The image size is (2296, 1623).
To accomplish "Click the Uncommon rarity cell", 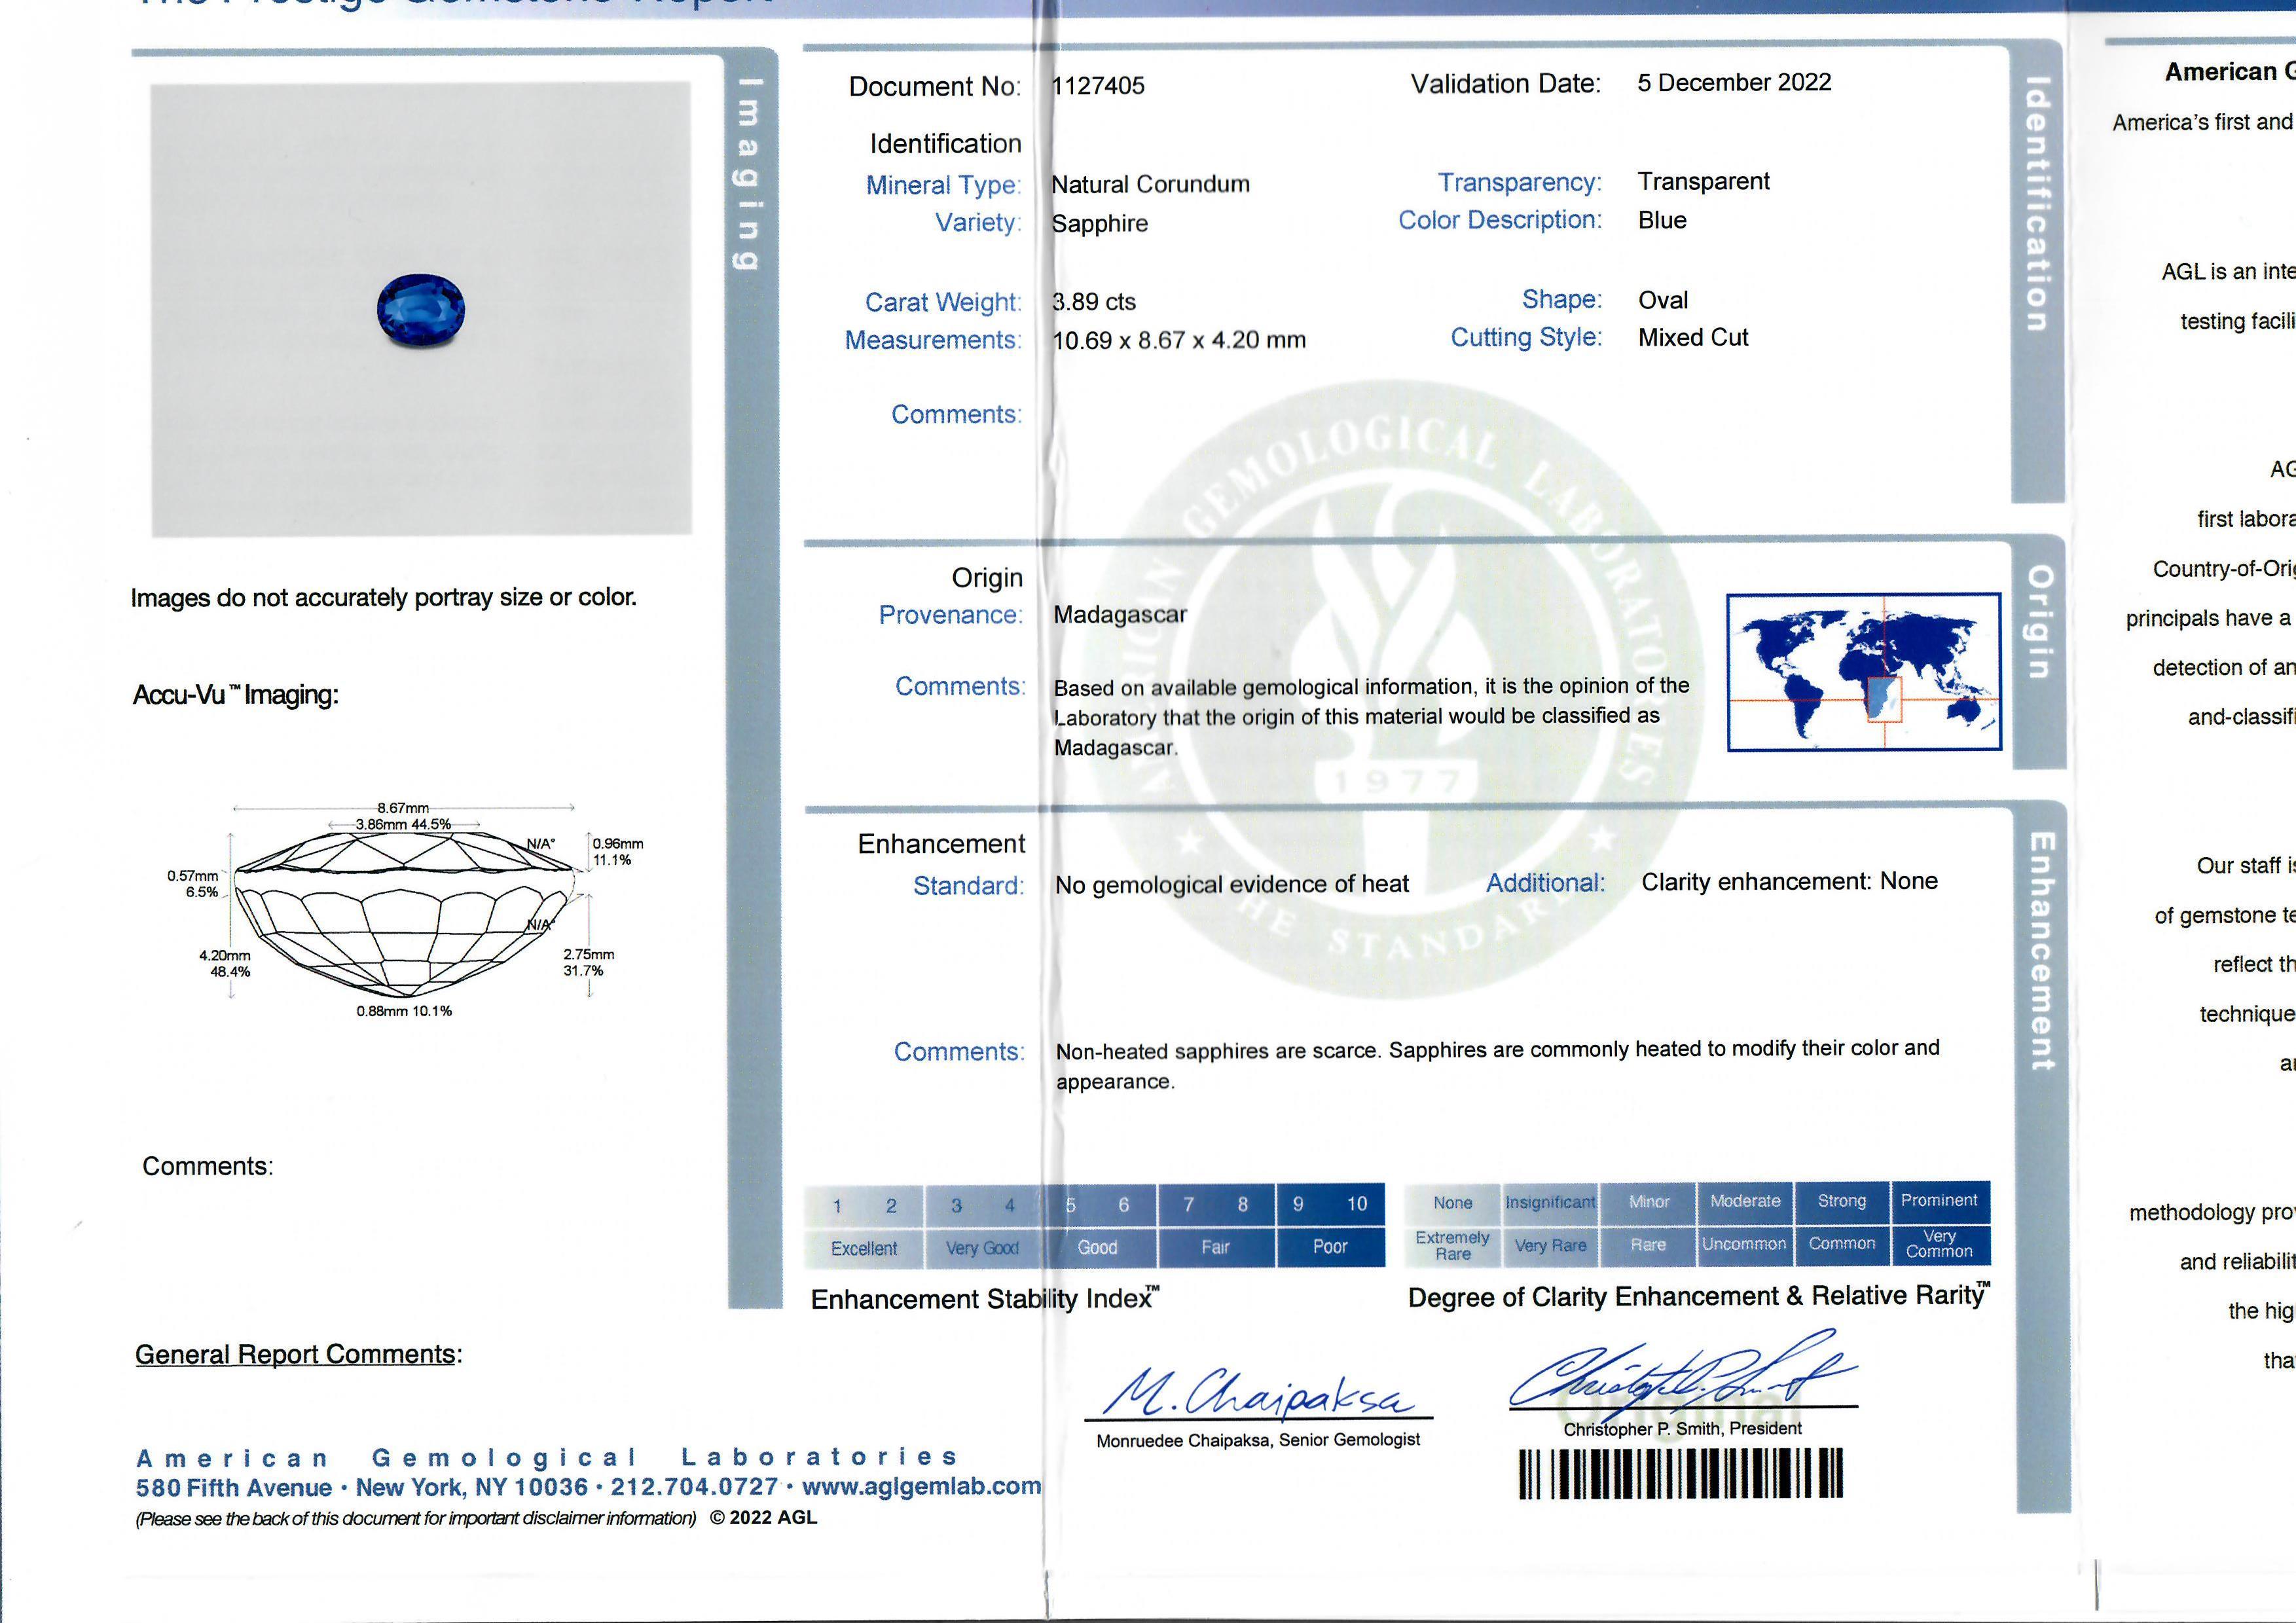I will 1744,1245.
